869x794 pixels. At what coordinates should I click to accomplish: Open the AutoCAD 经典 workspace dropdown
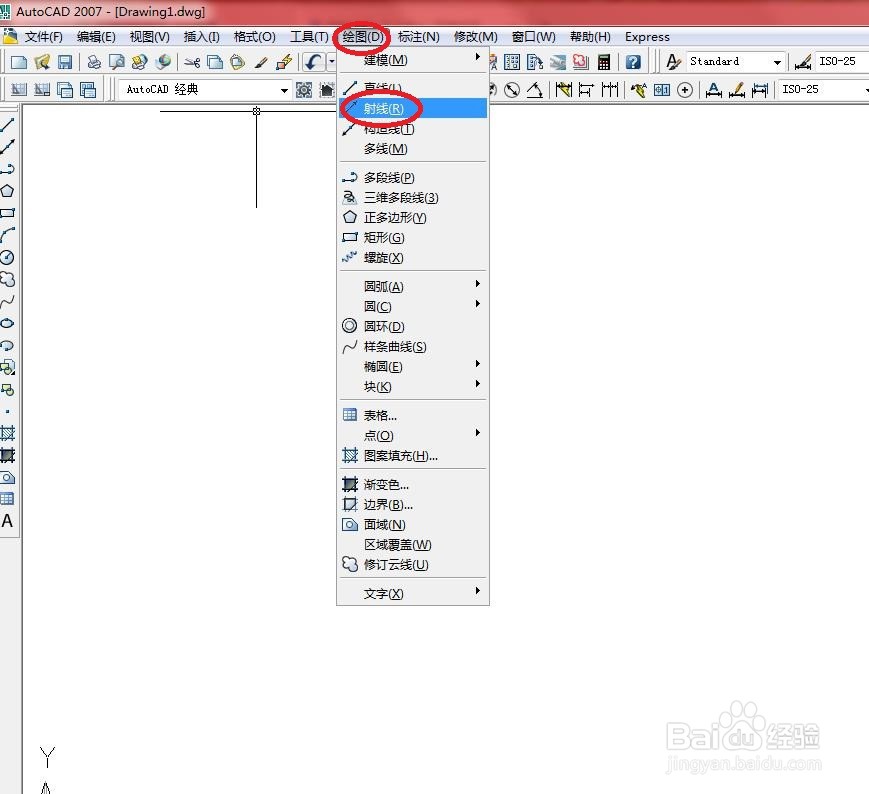click(284, 90)
